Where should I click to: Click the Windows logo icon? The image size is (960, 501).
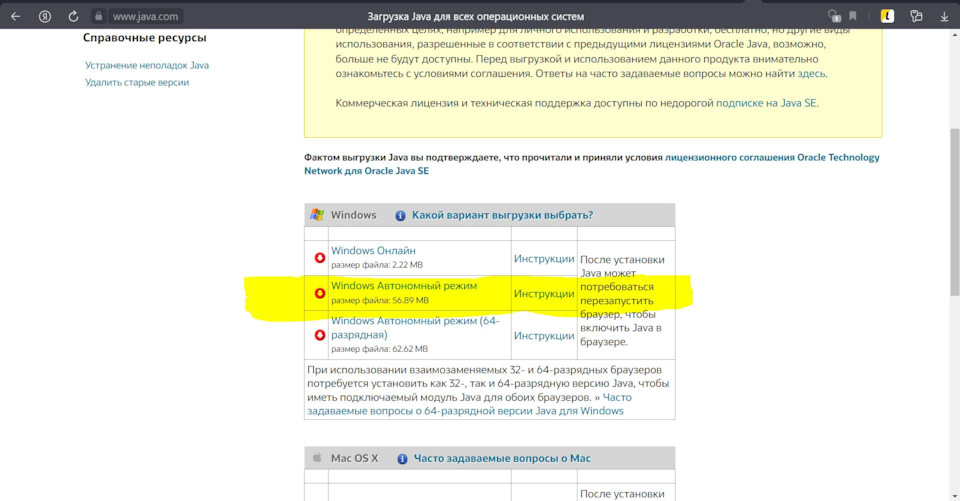click(317, 214)
